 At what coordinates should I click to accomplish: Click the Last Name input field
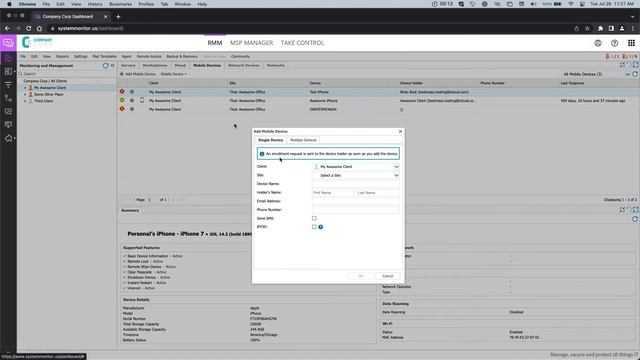(378, 193)
